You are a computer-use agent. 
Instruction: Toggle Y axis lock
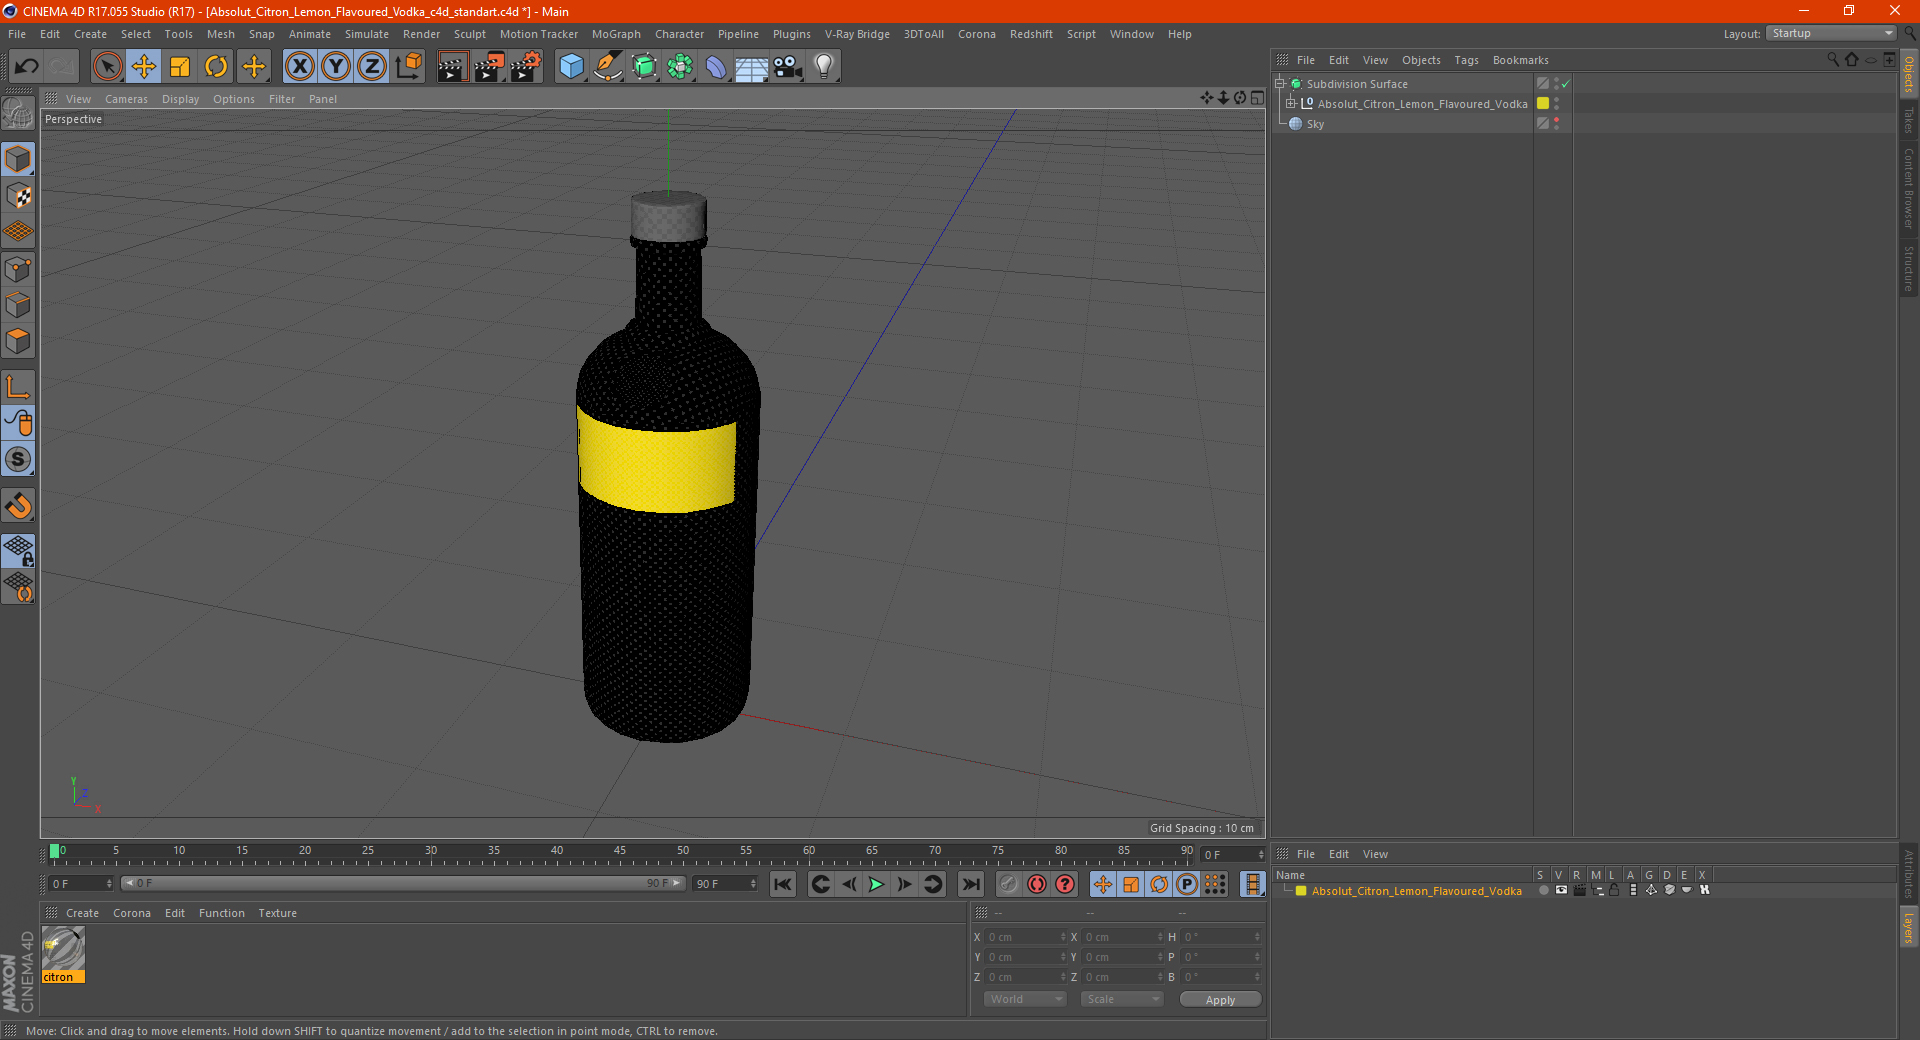(336, 67)
